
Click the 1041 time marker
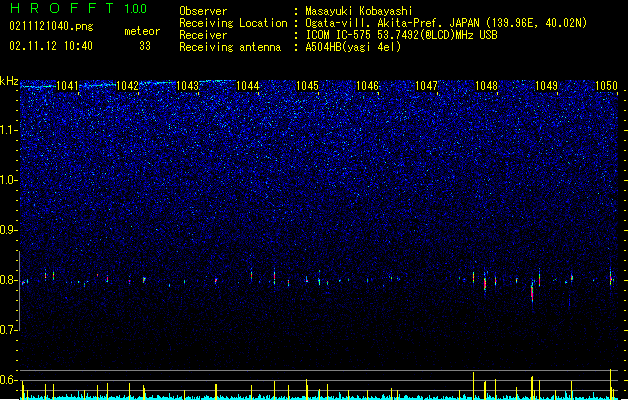(x=67, y=86)
